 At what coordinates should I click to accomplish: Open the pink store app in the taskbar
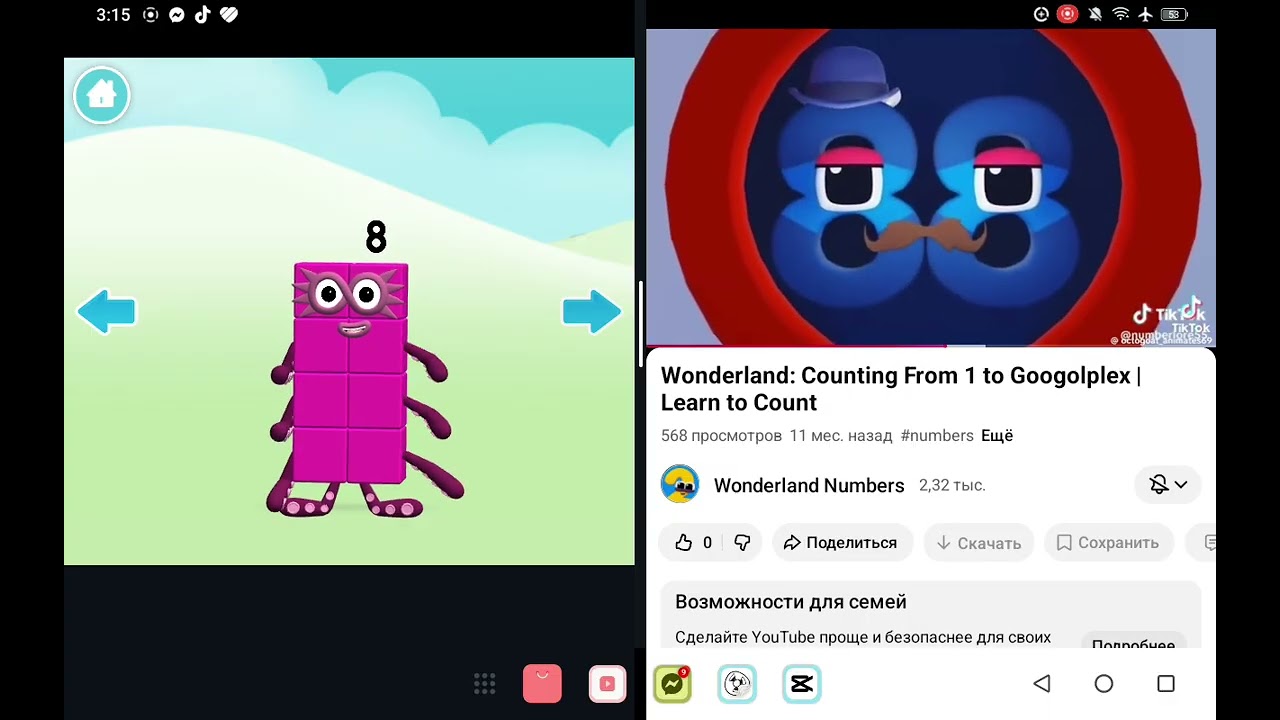(542, 684)
